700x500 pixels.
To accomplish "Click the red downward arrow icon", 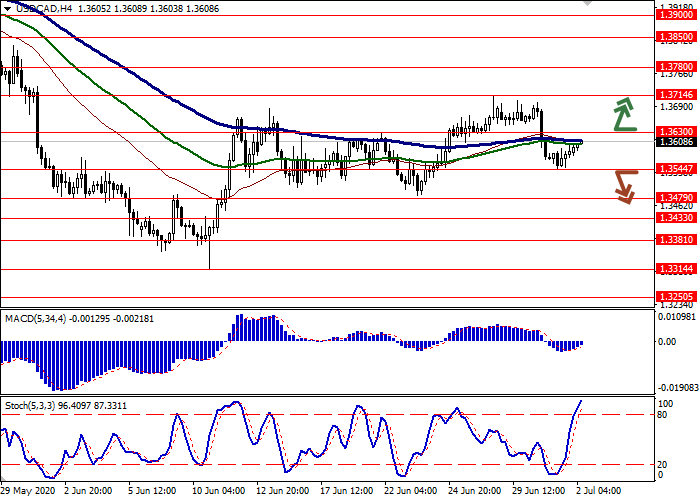I will point(625,186).
